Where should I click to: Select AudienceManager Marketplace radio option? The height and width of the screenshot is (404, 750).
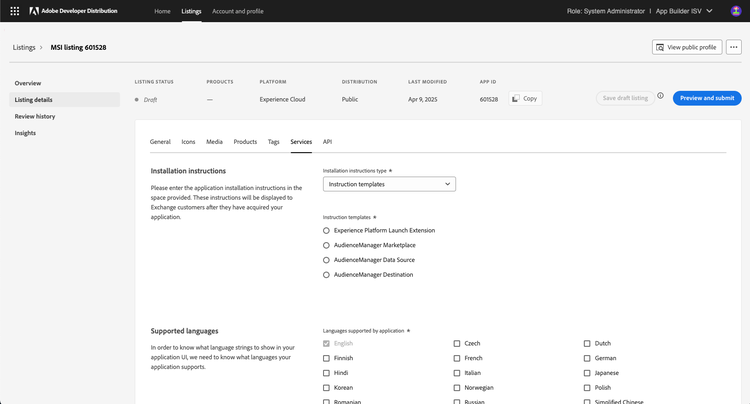click(x=326, y=245)
